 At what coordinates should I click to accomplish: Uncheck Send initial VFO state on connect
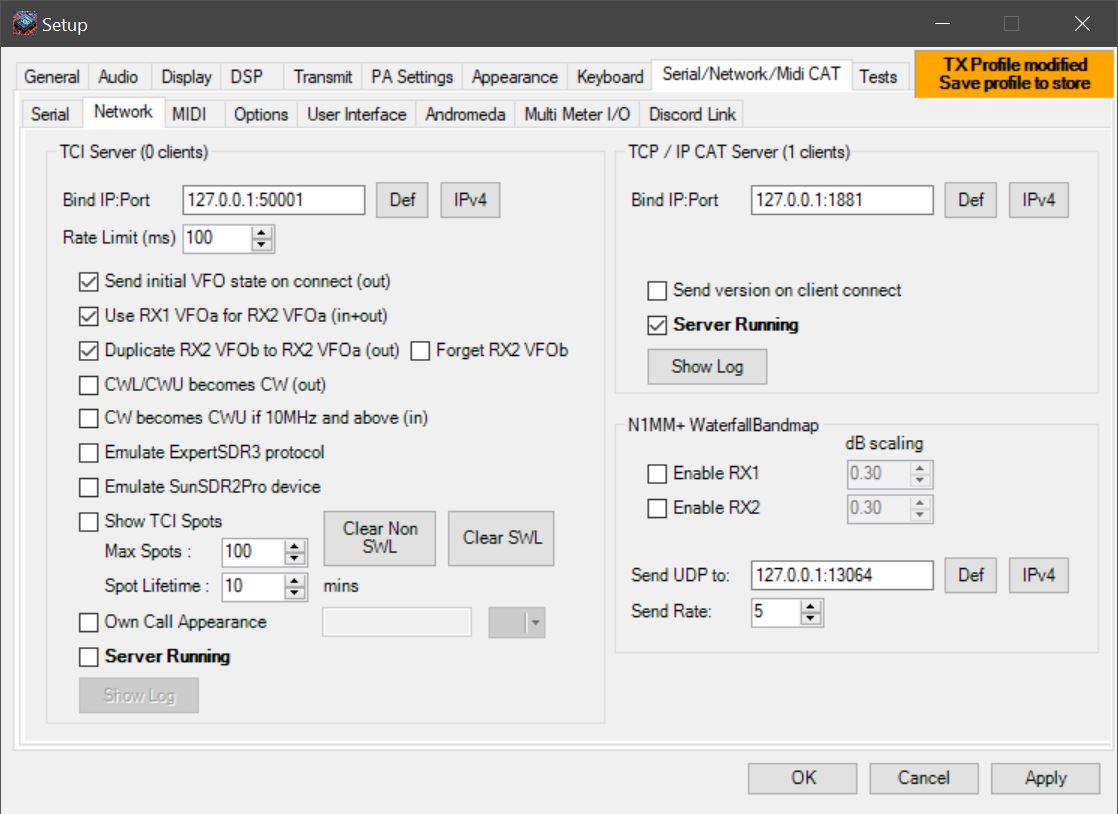pos(89,282)
